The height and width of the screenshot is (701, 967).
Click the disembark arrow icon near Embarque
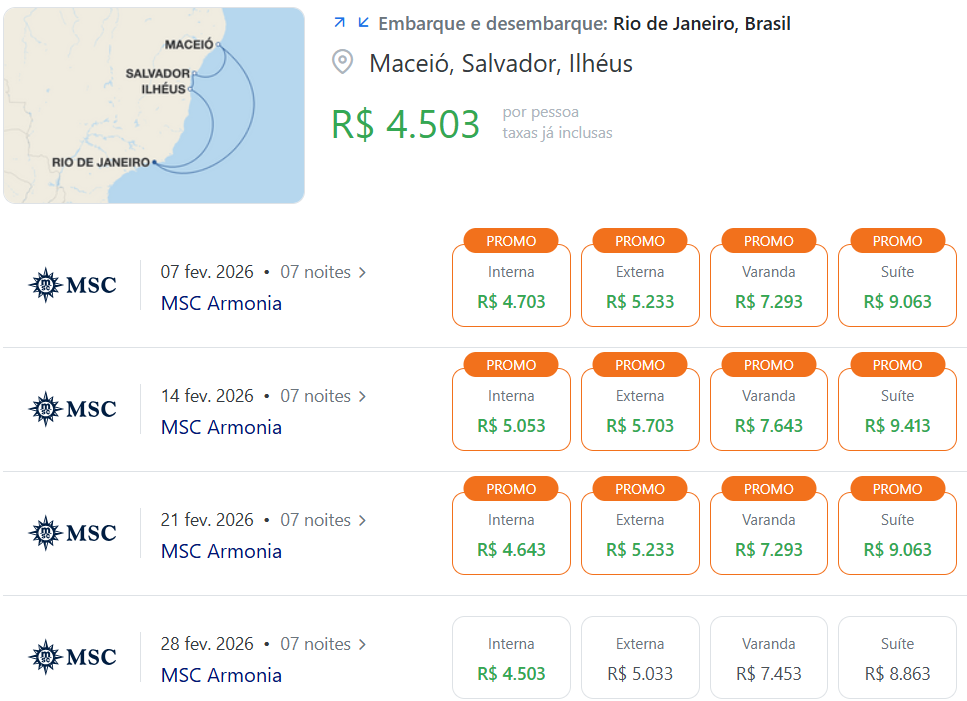363,23
